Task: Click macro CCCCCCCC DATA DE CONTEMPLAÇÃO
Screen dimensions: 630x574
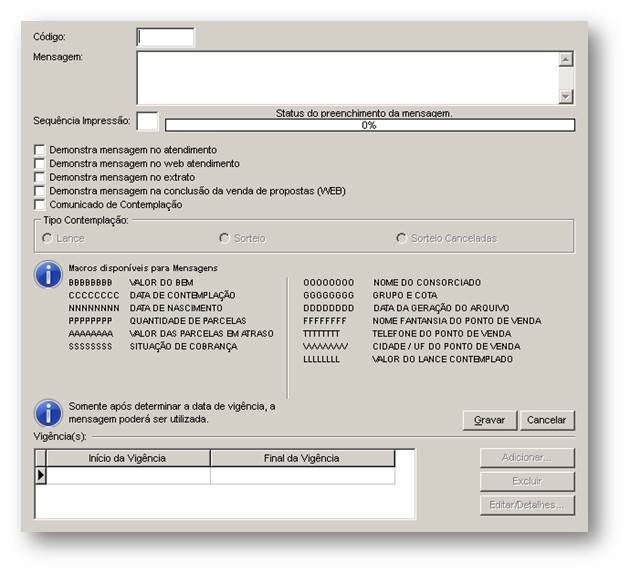Action: 152,296
